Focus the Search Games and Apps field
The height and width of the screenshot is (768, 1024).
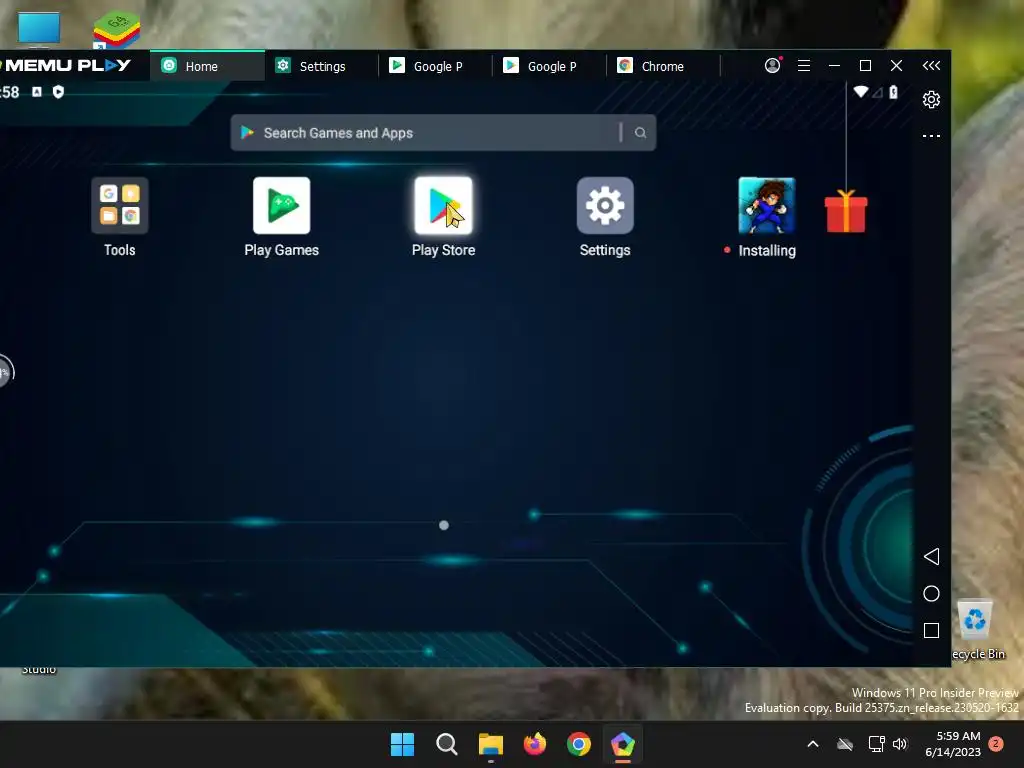[x=443, y=133]
